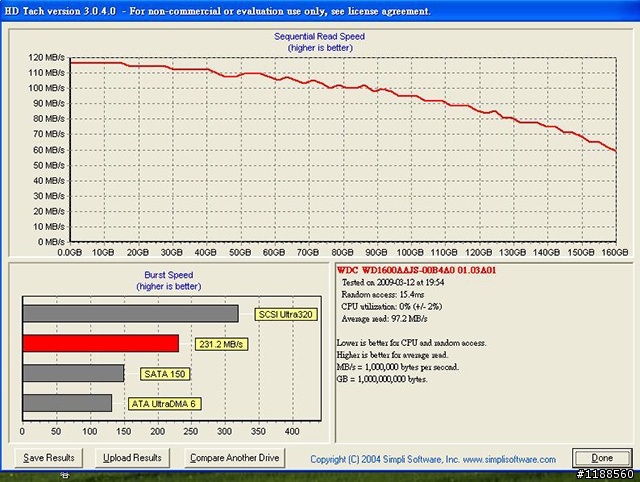Click the 60 MB/s y-axis label
The image size is (640, 482).
[x=49, y=150]
